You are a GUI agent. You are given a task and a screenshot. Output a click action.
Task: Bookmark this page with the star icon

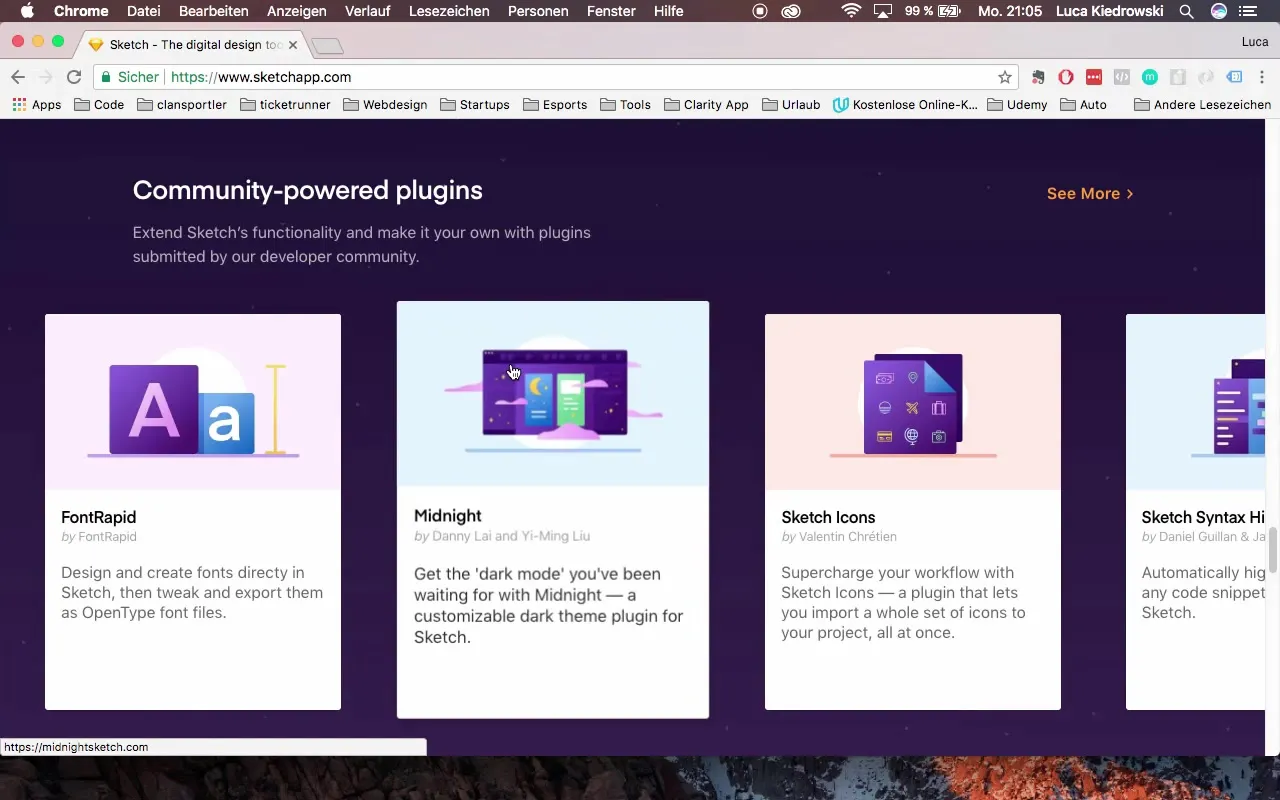click(x=1005, y=77)
